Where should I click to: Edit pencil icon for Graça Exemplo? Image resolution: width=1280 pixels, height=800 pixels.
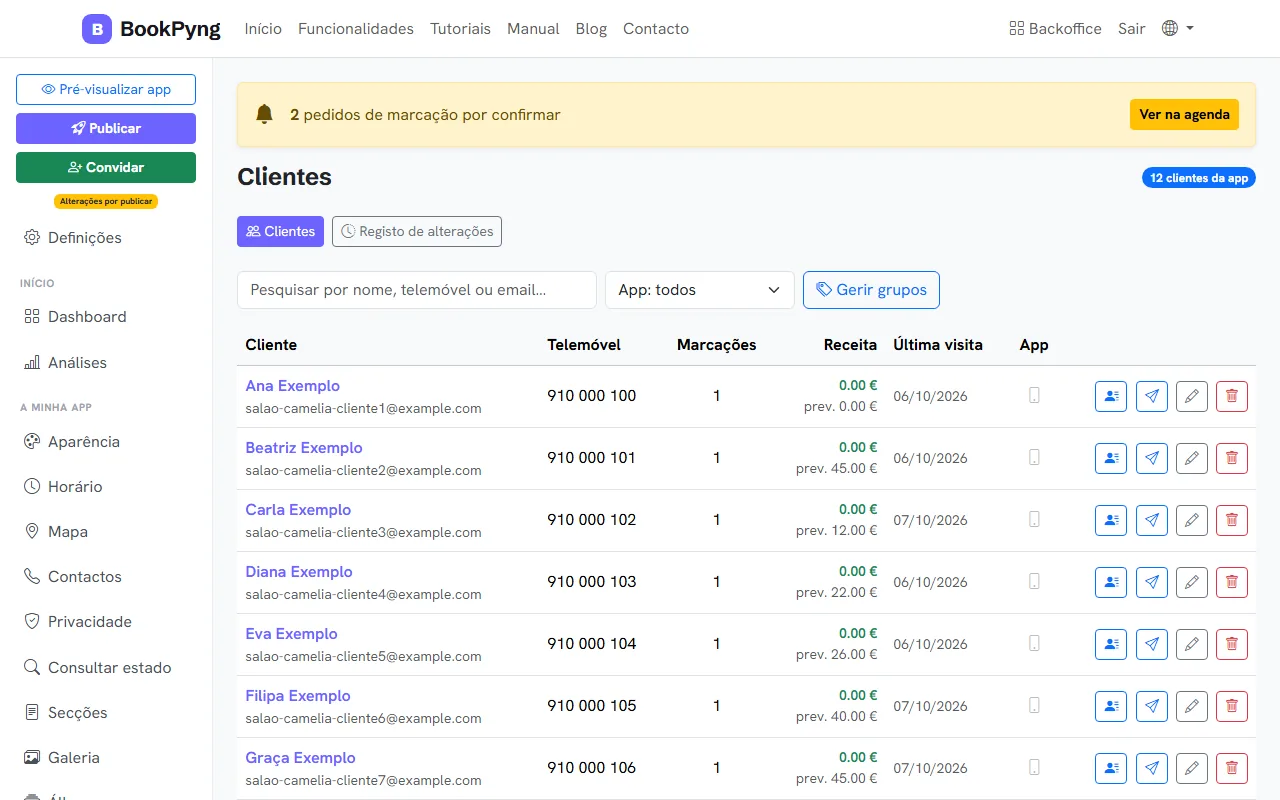pos(1192,768)
